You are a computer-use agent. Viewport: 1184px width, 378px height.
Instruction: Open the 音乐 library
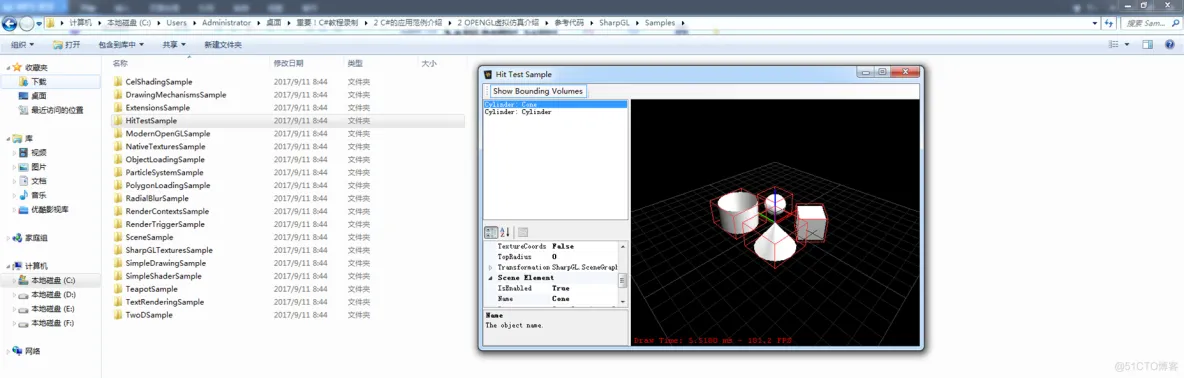coord(39,195)
